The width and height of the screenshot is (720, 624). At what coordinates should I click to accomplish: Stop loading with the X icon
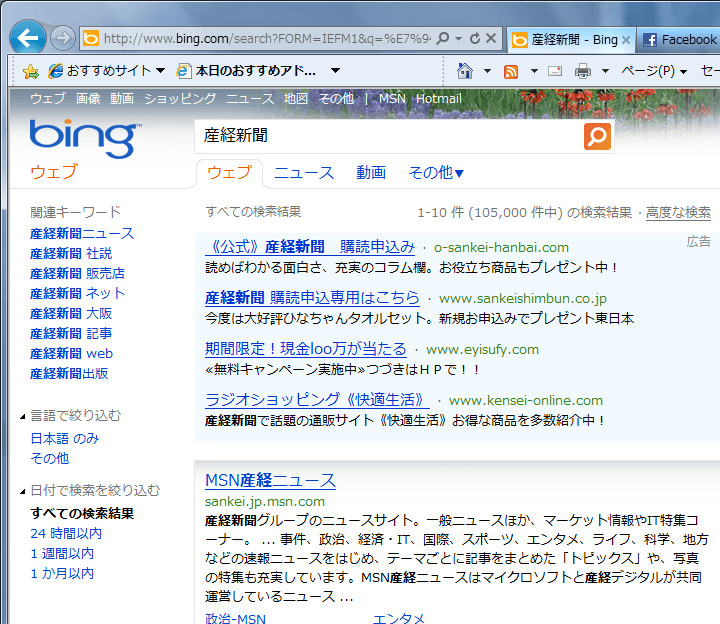click(x=491, y=38)
